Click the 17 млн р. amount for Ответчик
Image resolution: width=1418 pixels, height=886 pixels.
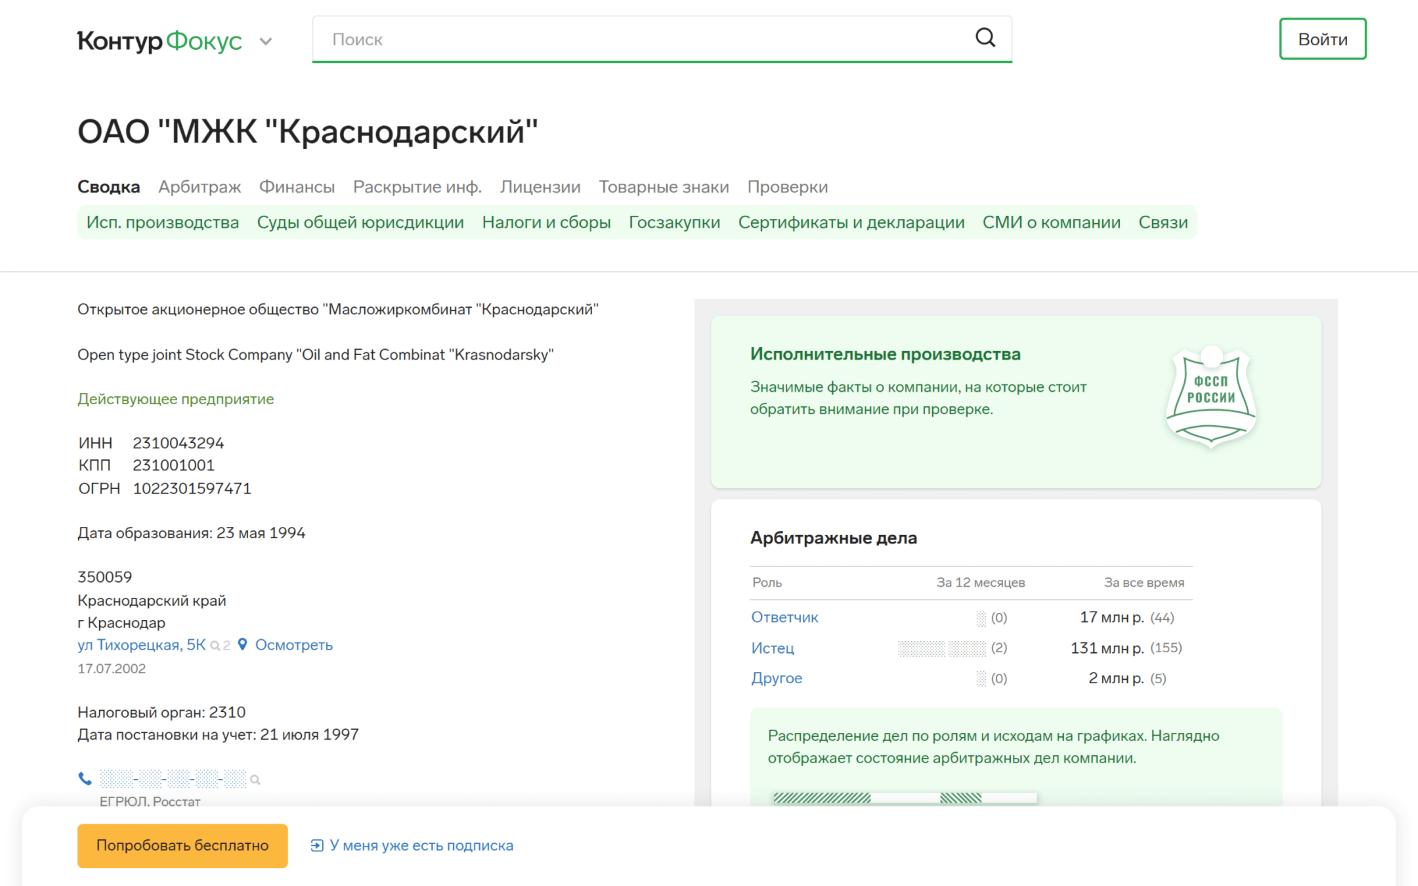(x=1112, y=618)
